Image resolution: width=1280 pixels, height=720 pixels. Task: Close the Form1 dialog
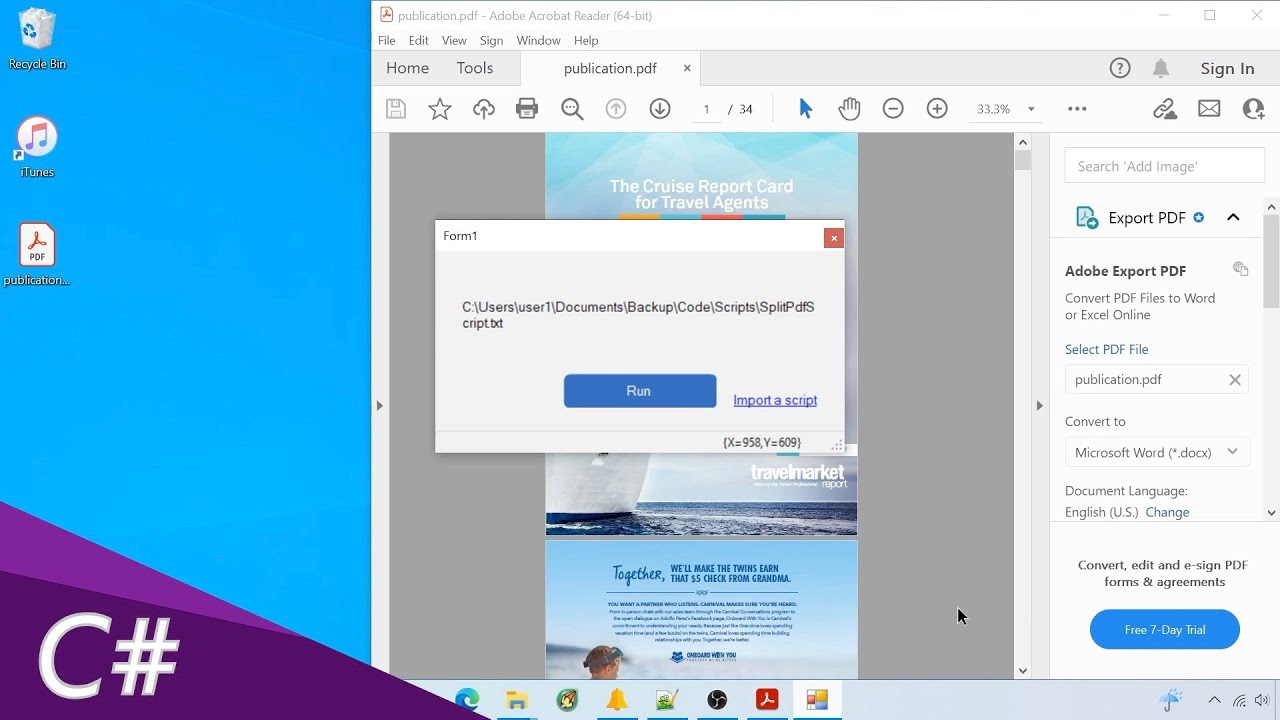[x=833, y=238]
